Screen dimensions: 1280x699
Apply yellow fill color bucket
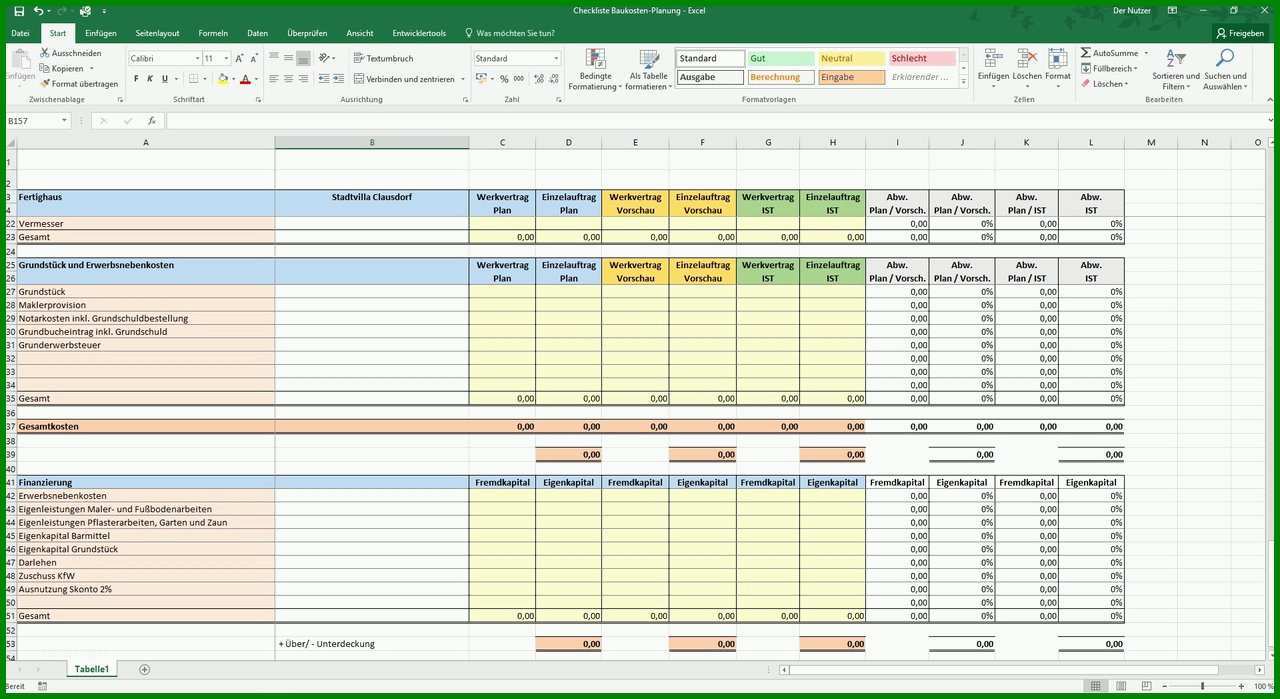223,79
